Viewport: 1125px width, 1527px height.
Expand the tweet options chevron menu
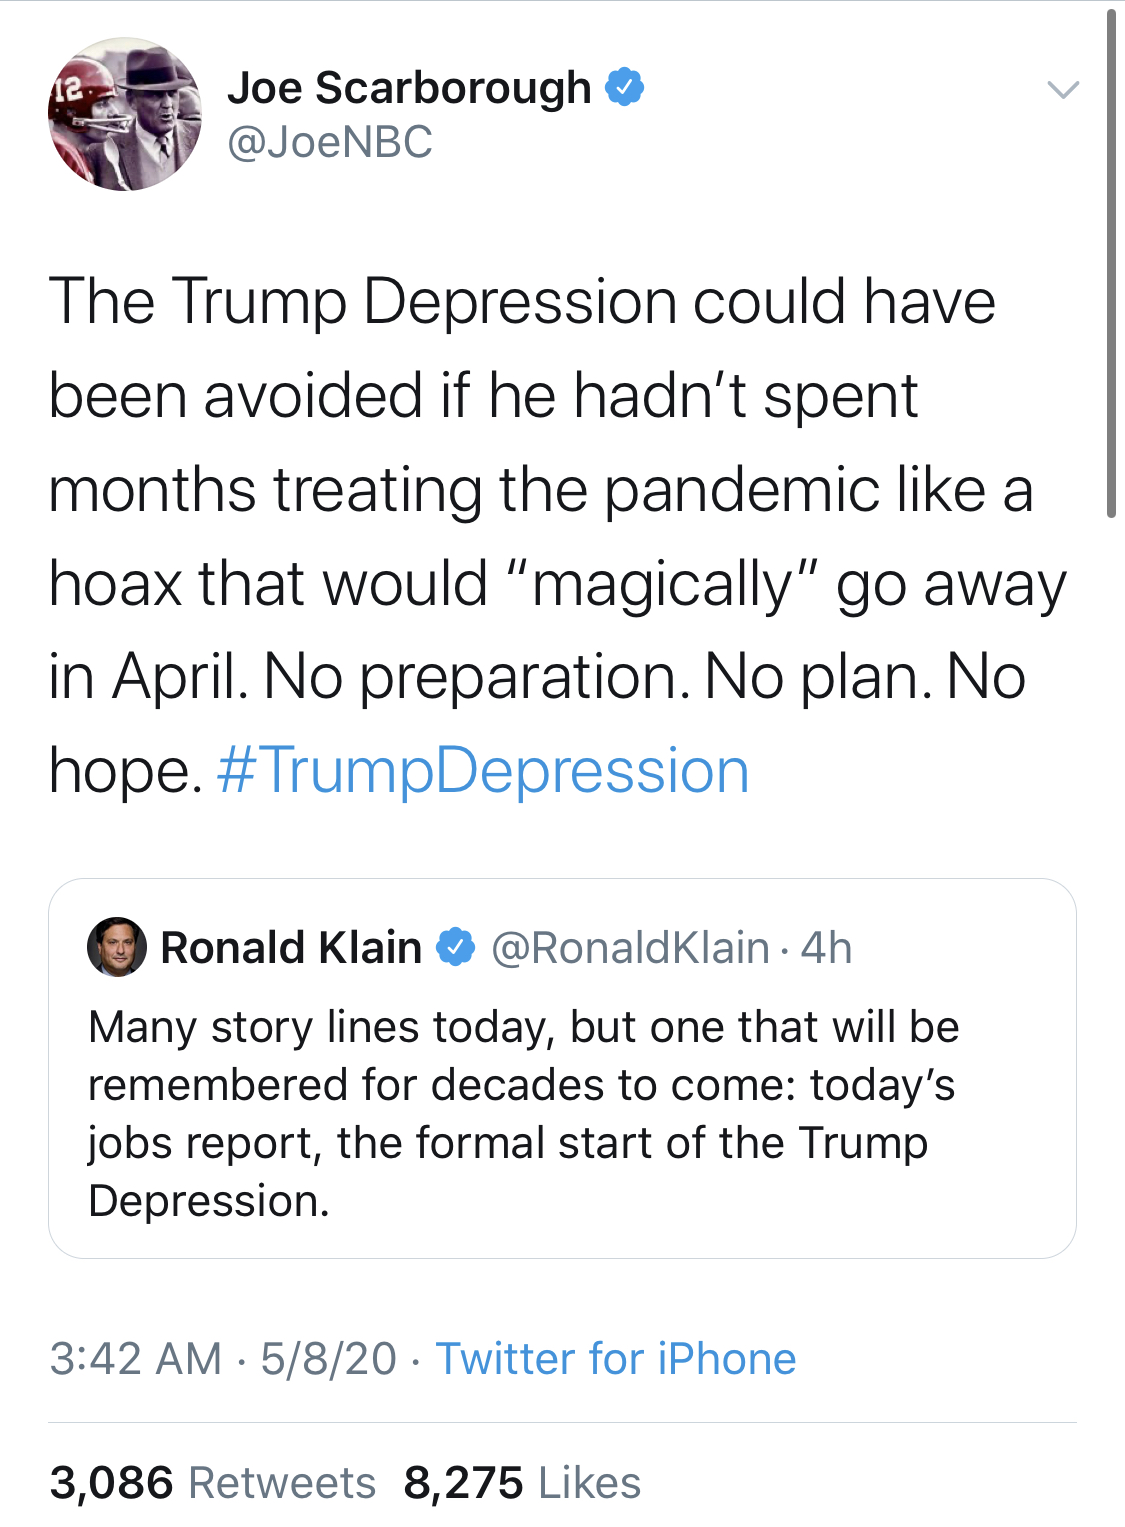(1062, 89)
